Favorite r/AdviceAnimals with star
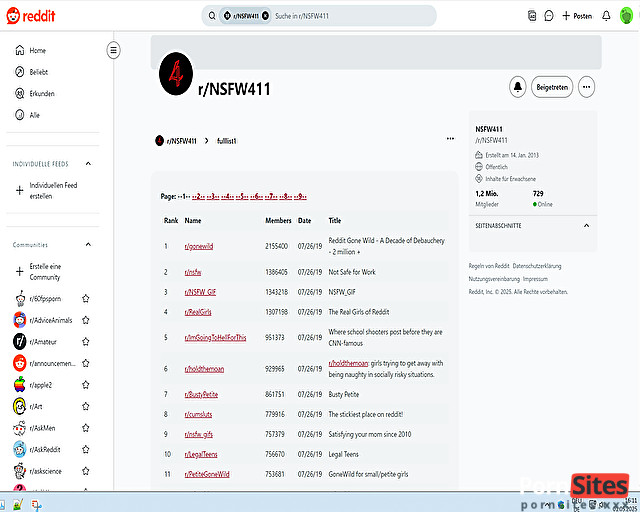 point(85,320)
